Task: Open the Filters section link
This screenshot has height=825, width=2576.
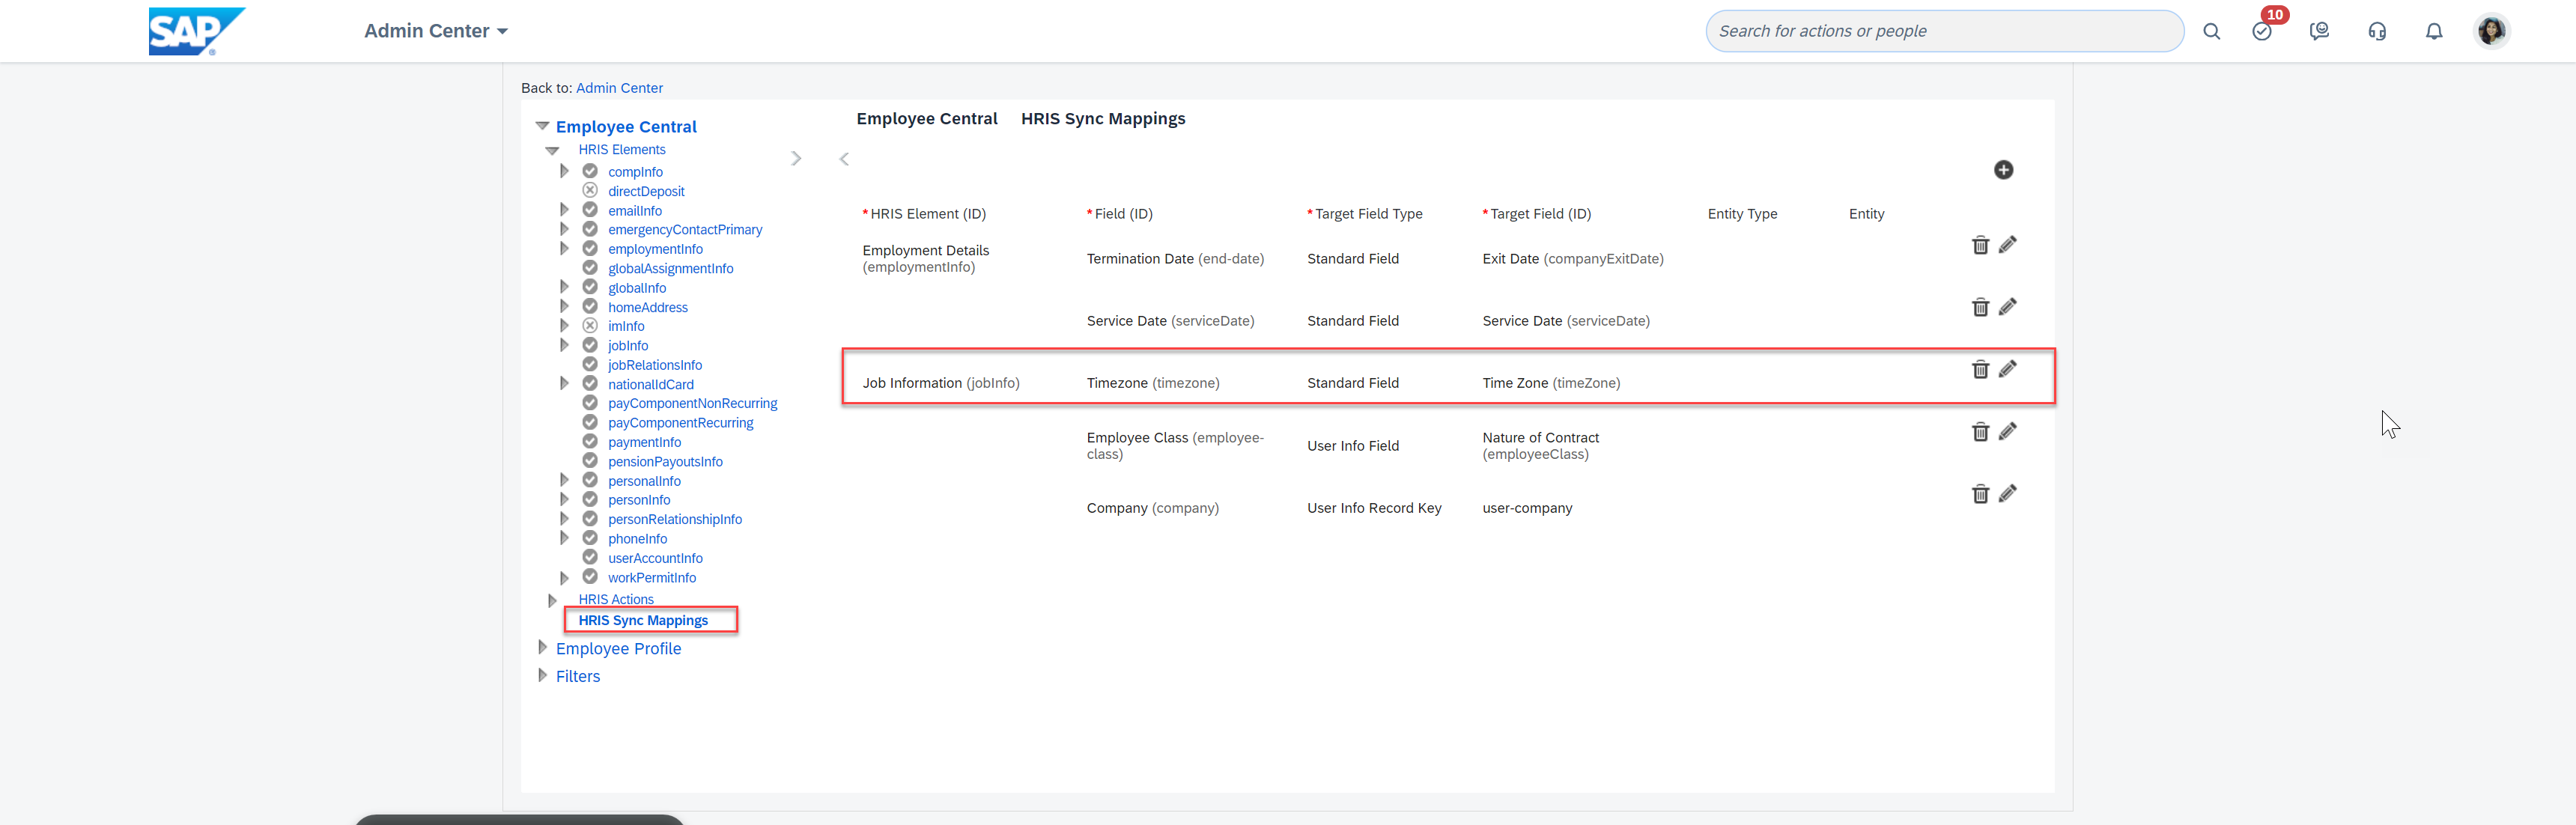Action: coord(578,676)
